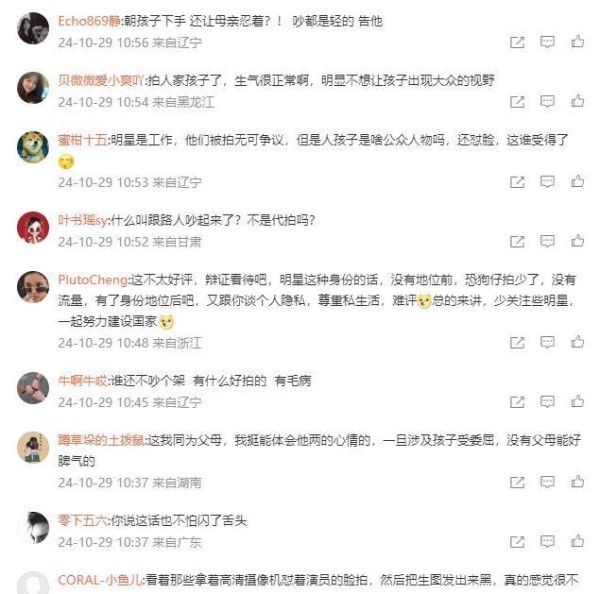600x594 pixels.
Task: Open 叶书瑶sy's red avatar thumbnail
Action: [33, 227]
